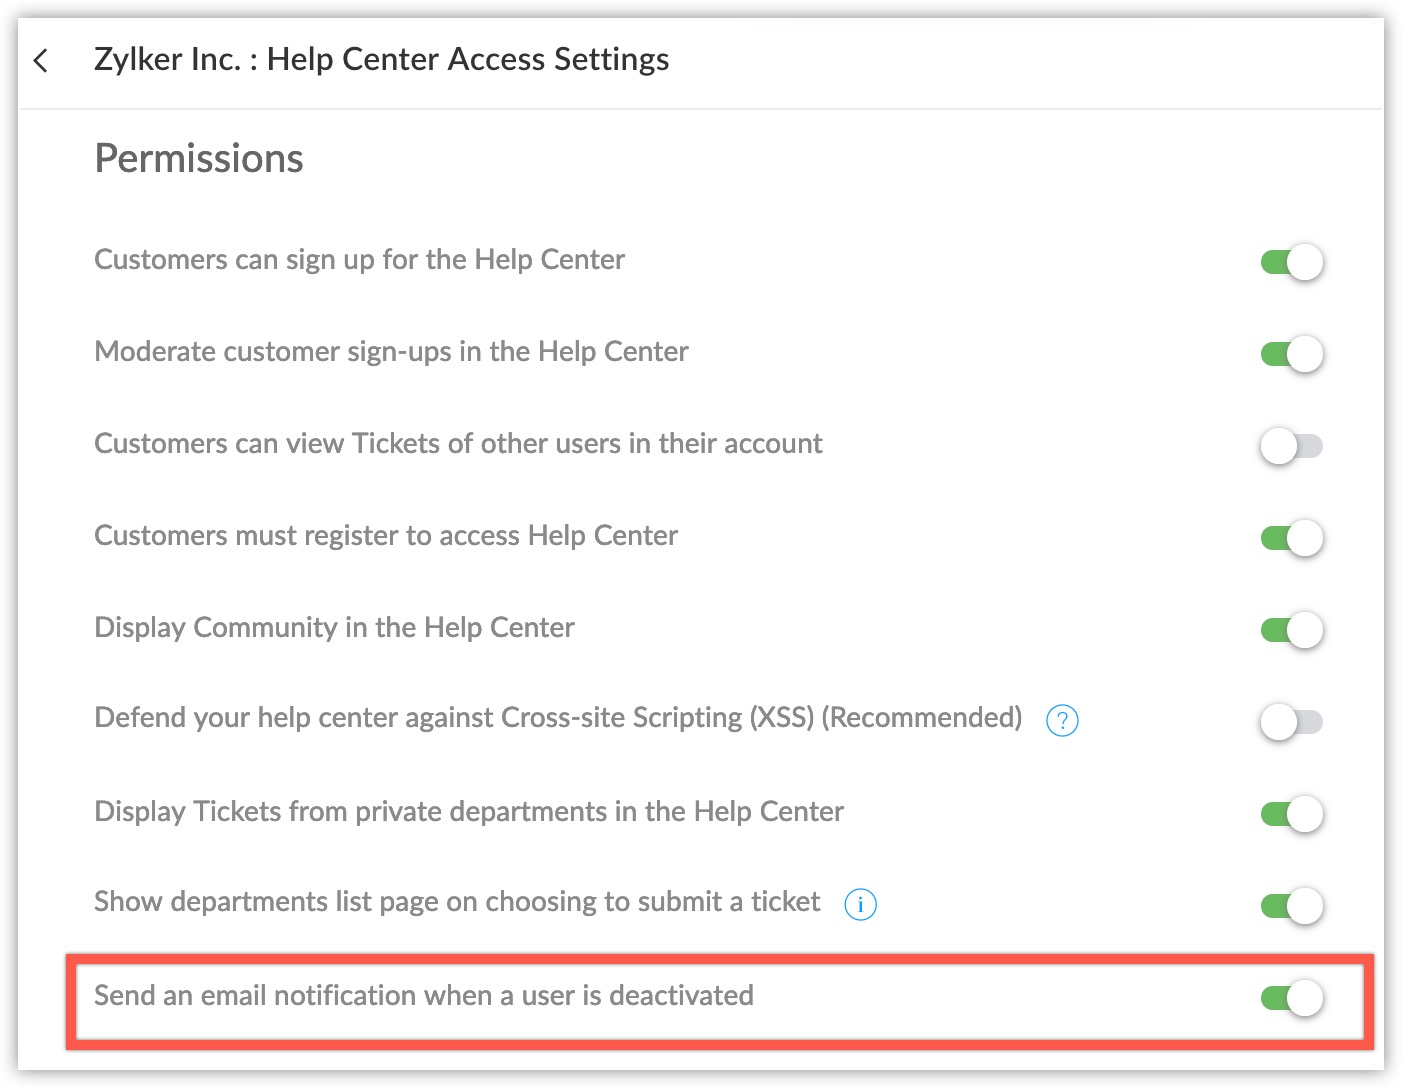Click 'Display Community in the Help Center' text
The image size is (1402, 1088).
coord(334,628)
